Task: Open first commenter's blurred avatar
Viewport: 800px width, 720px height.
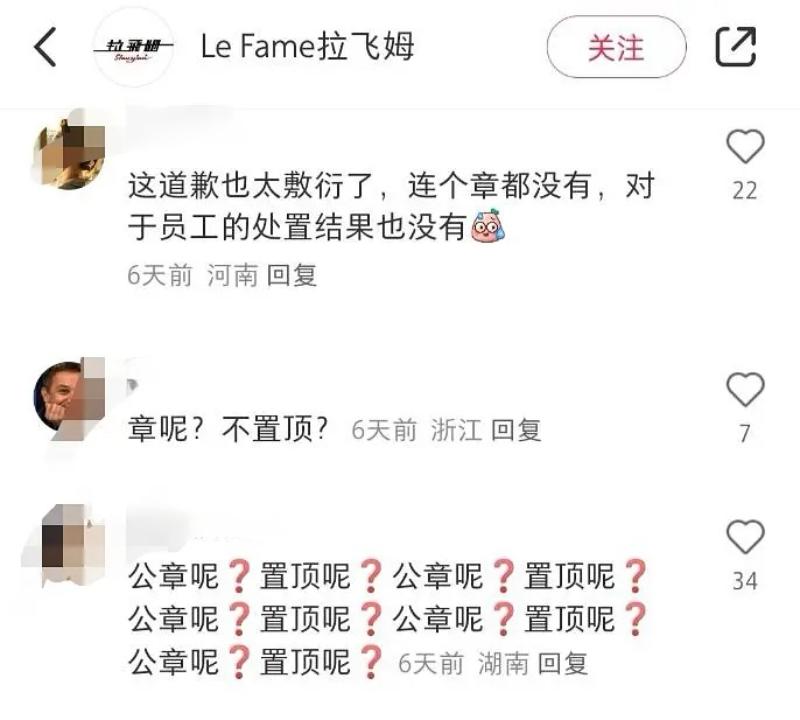Action: [69, 153]
